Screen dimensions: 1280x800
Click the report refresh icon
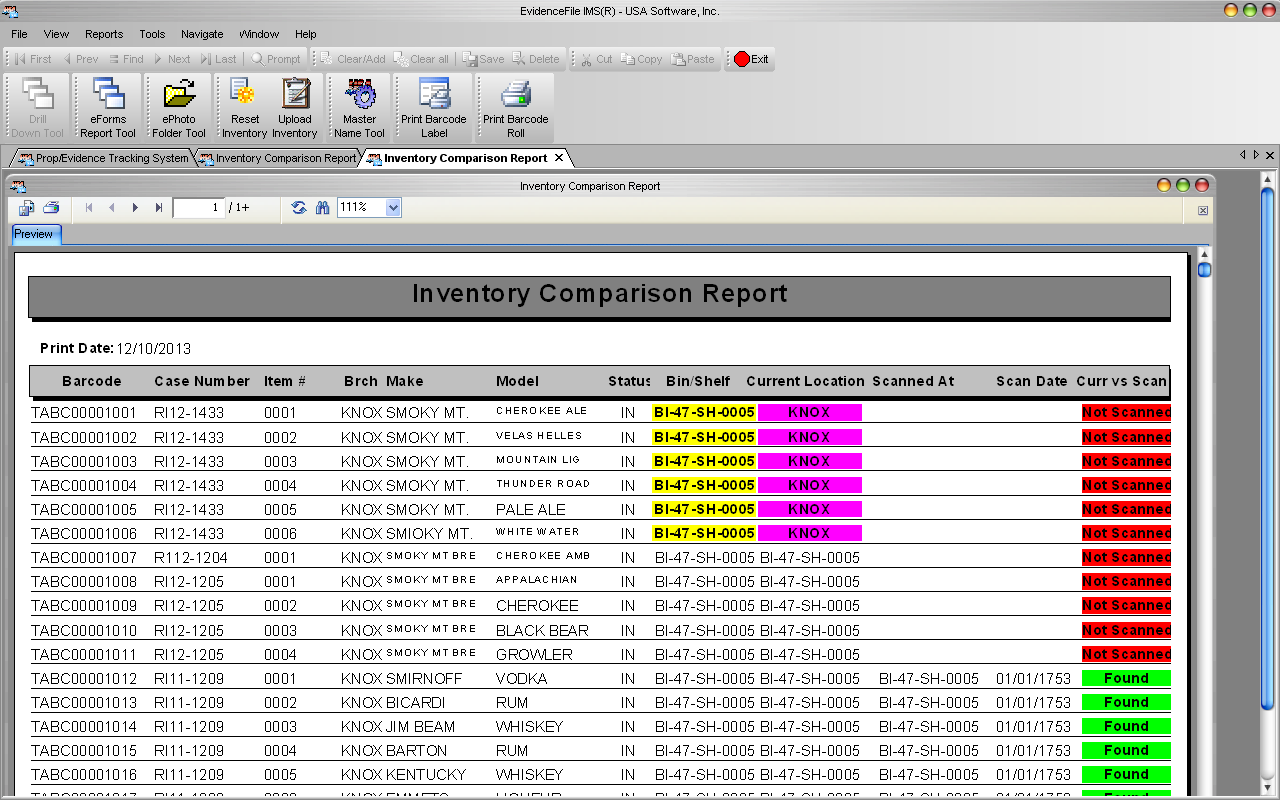(298, 208)
